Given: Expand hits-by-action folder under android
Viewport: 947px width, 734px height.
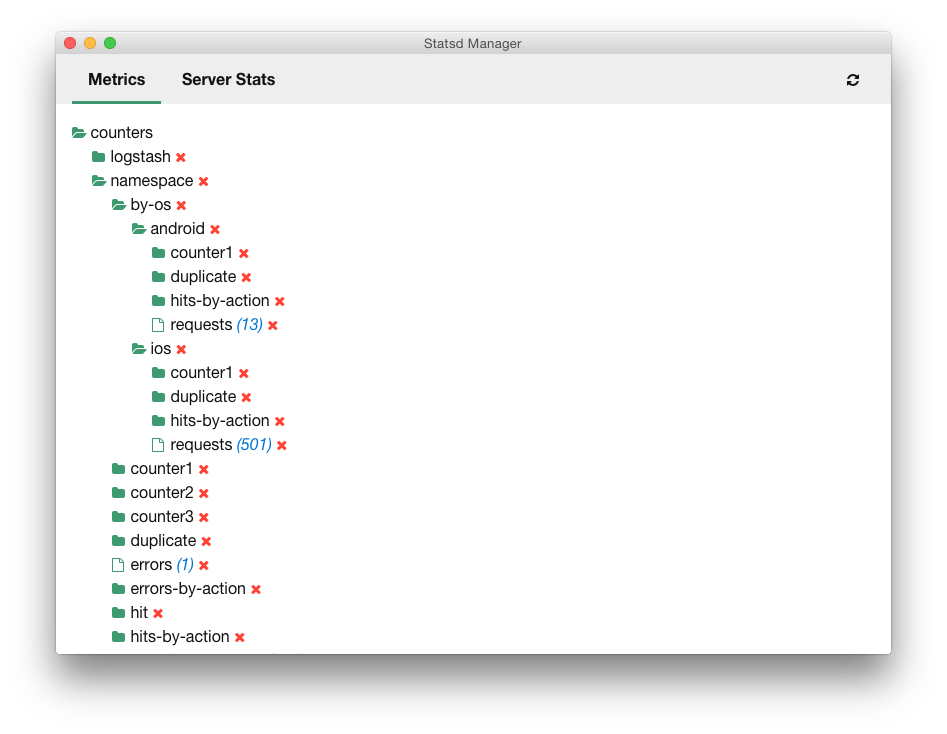Looking at the screenshot, I should (158, 300).
